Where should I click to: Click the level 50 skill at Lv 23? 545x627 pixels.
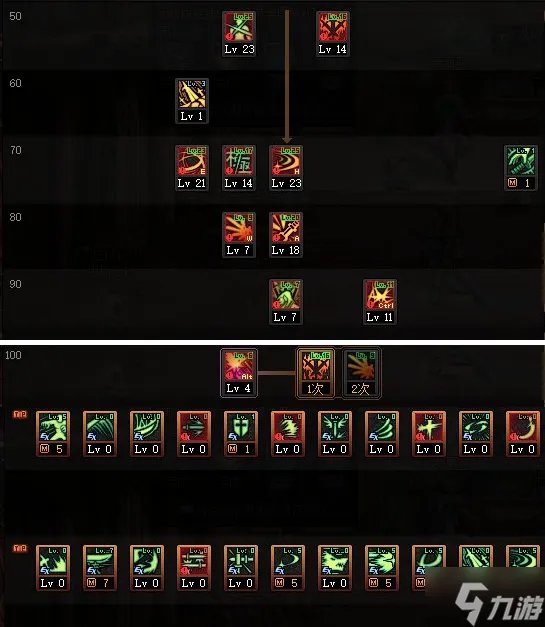point(239,34)
